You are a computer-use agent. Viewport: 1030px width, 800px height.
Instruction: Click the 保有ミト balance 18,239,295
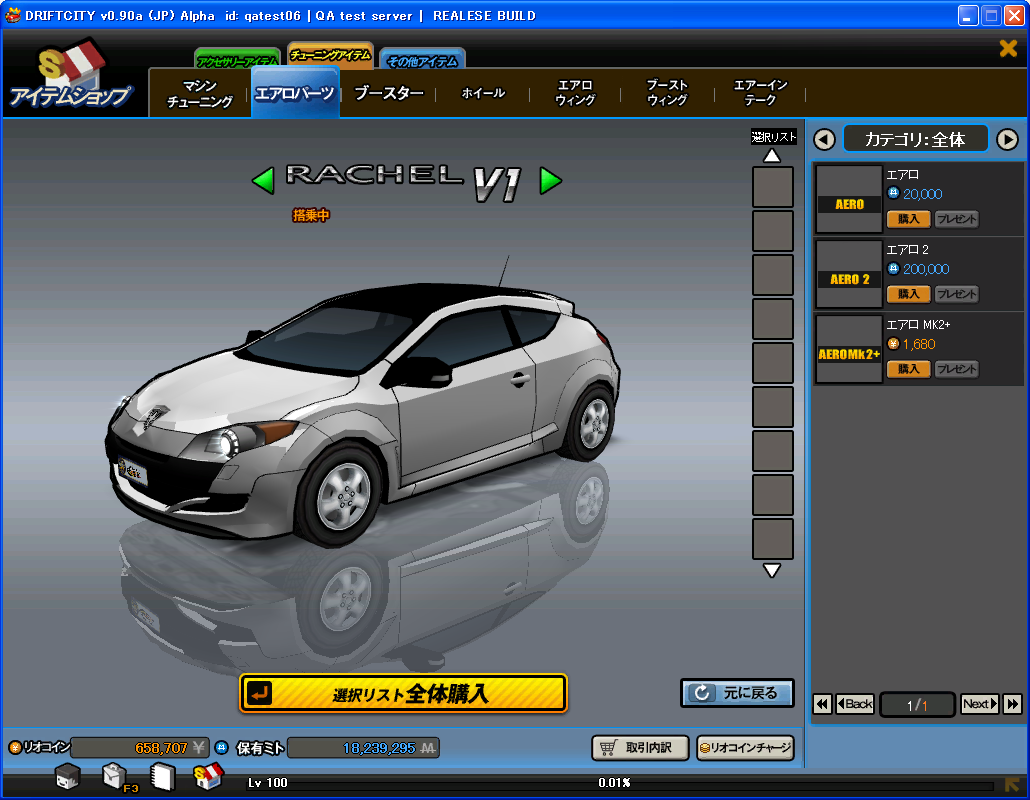pyautogui.click(x=363, y=747)
